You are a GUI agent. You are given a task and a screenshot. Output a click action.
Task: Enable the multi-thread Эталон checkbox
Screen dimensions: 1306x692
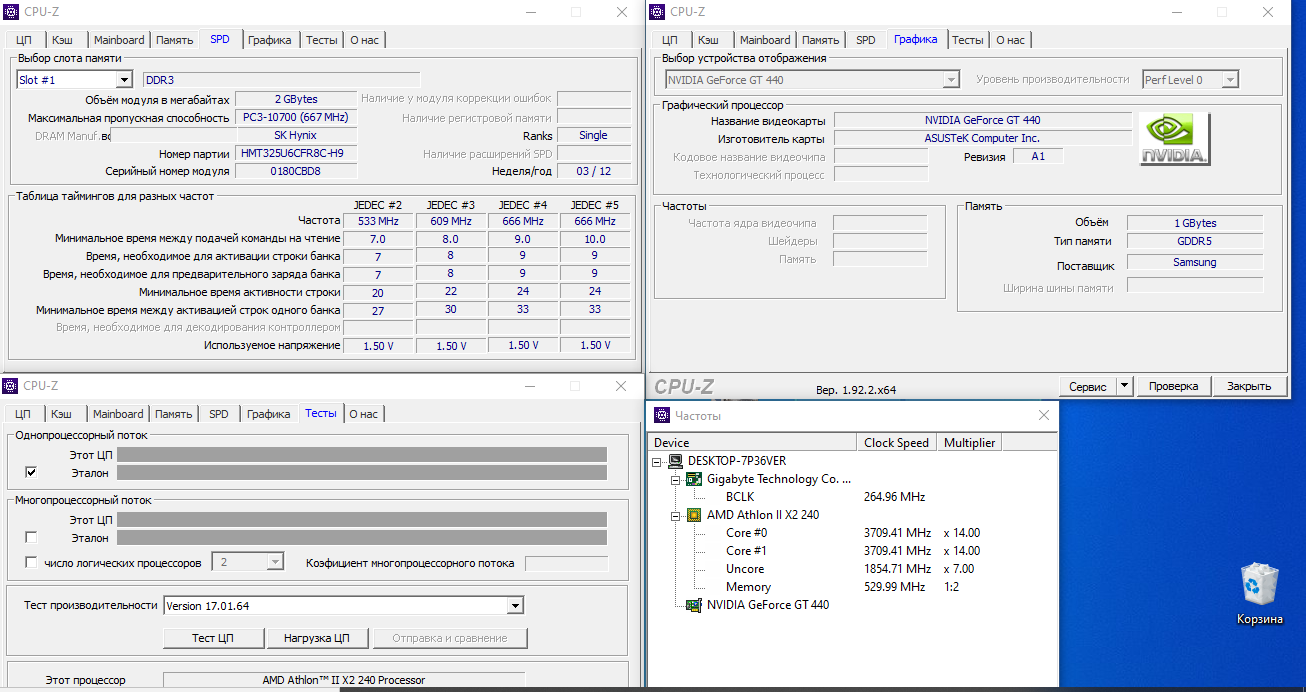click(x=31, y=537)
